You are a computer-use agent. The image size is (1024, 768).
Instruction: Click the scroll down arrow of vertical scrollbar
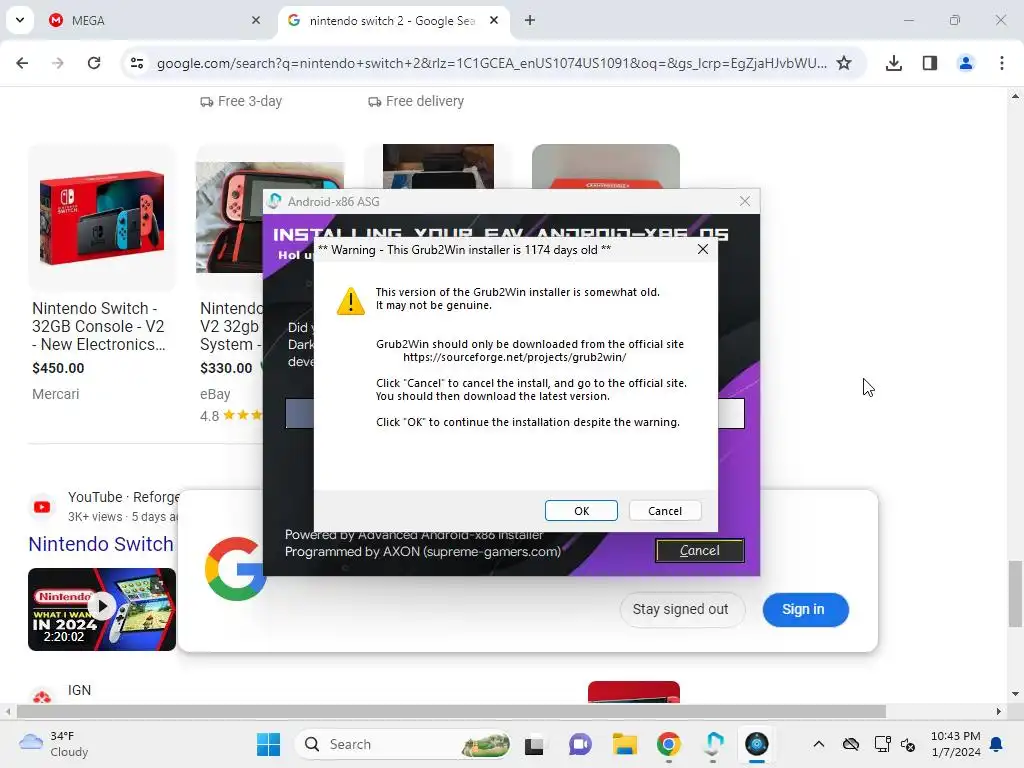1015,694
